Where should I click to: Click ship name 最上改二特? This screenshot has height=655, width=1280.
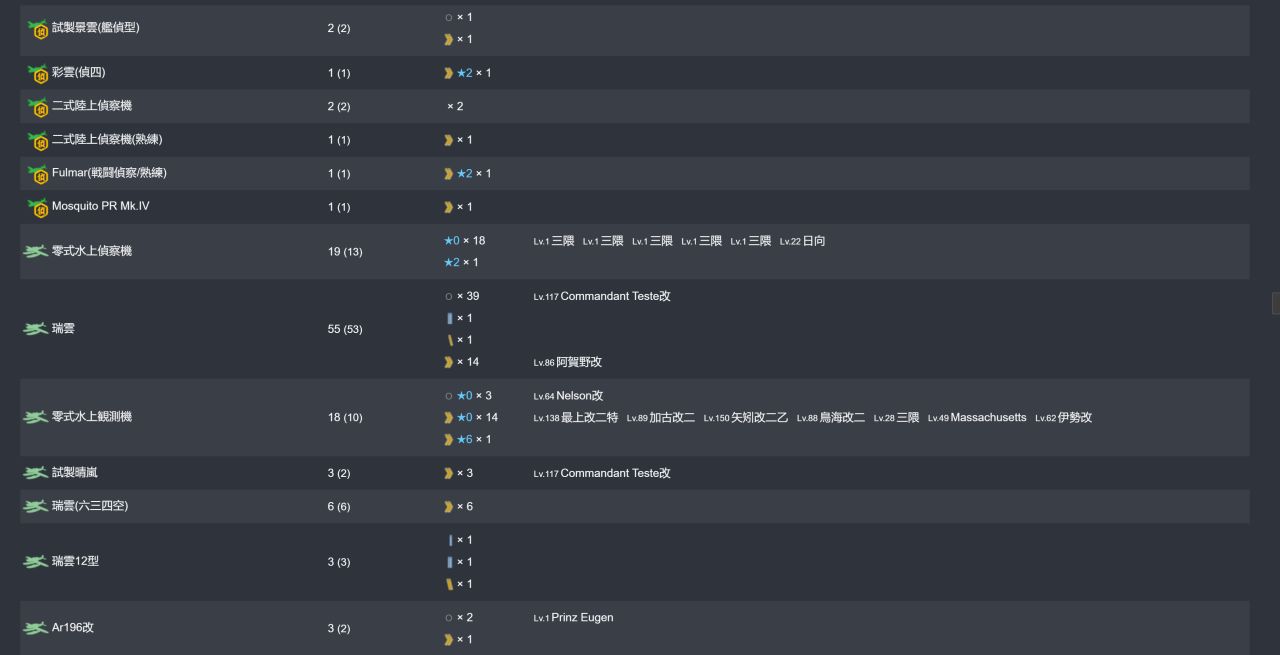589,418
